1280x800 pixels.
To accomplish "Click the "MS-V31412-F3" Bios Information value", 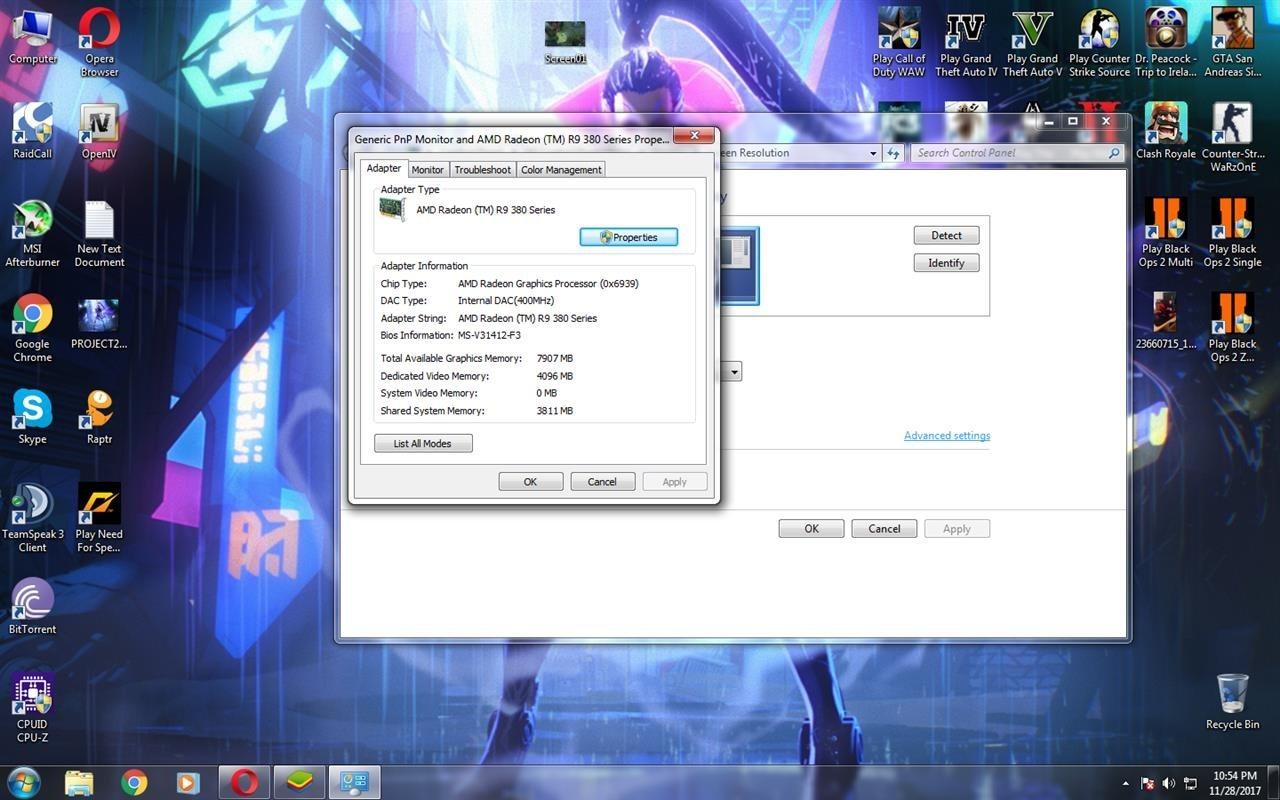I will (489, 335).
